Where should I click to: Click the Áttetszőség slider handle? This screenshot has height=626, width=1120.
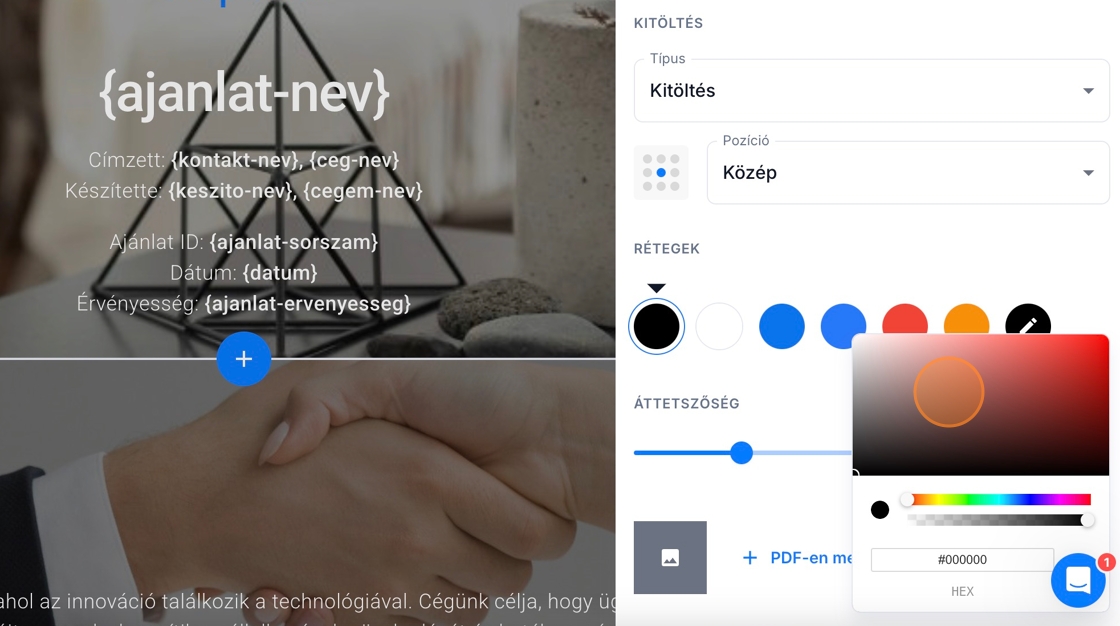pos(741,452)
